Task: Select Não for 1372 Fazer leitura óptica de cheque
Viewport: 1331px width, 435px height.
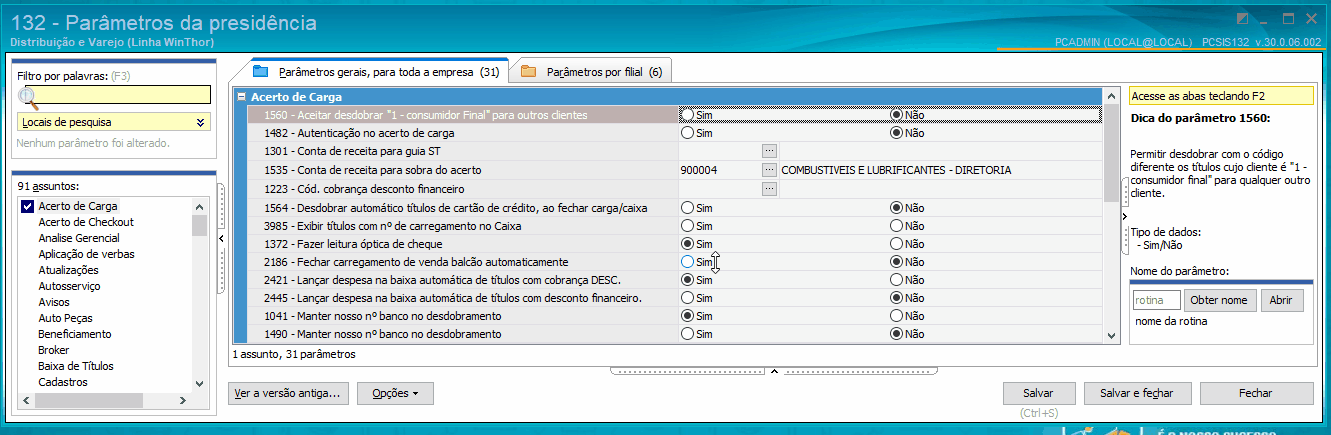Action: point(896,243)
